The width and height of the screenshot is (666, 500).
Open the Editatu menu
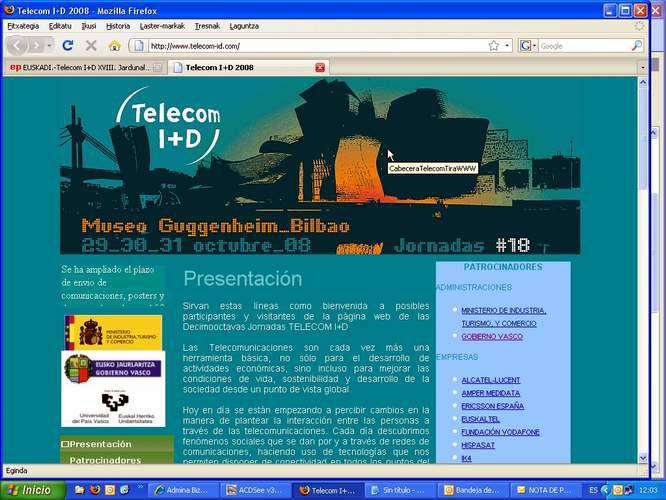pyautogui.click(x=60, y=26)
